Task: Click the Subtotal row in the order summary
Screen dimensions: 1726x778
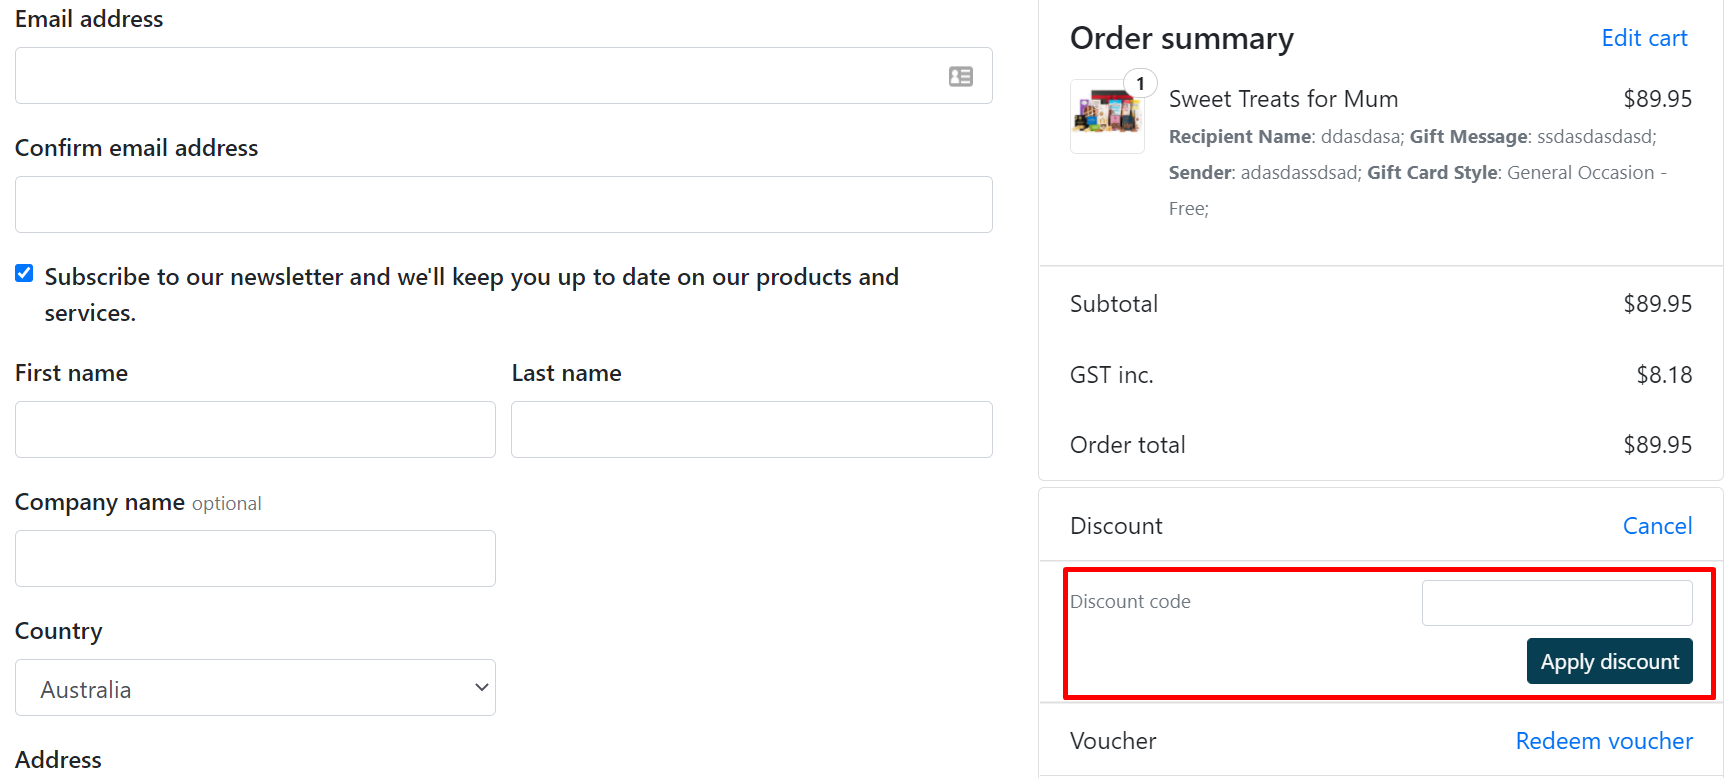Action: pyautogui.click(x=1113, y=303)
